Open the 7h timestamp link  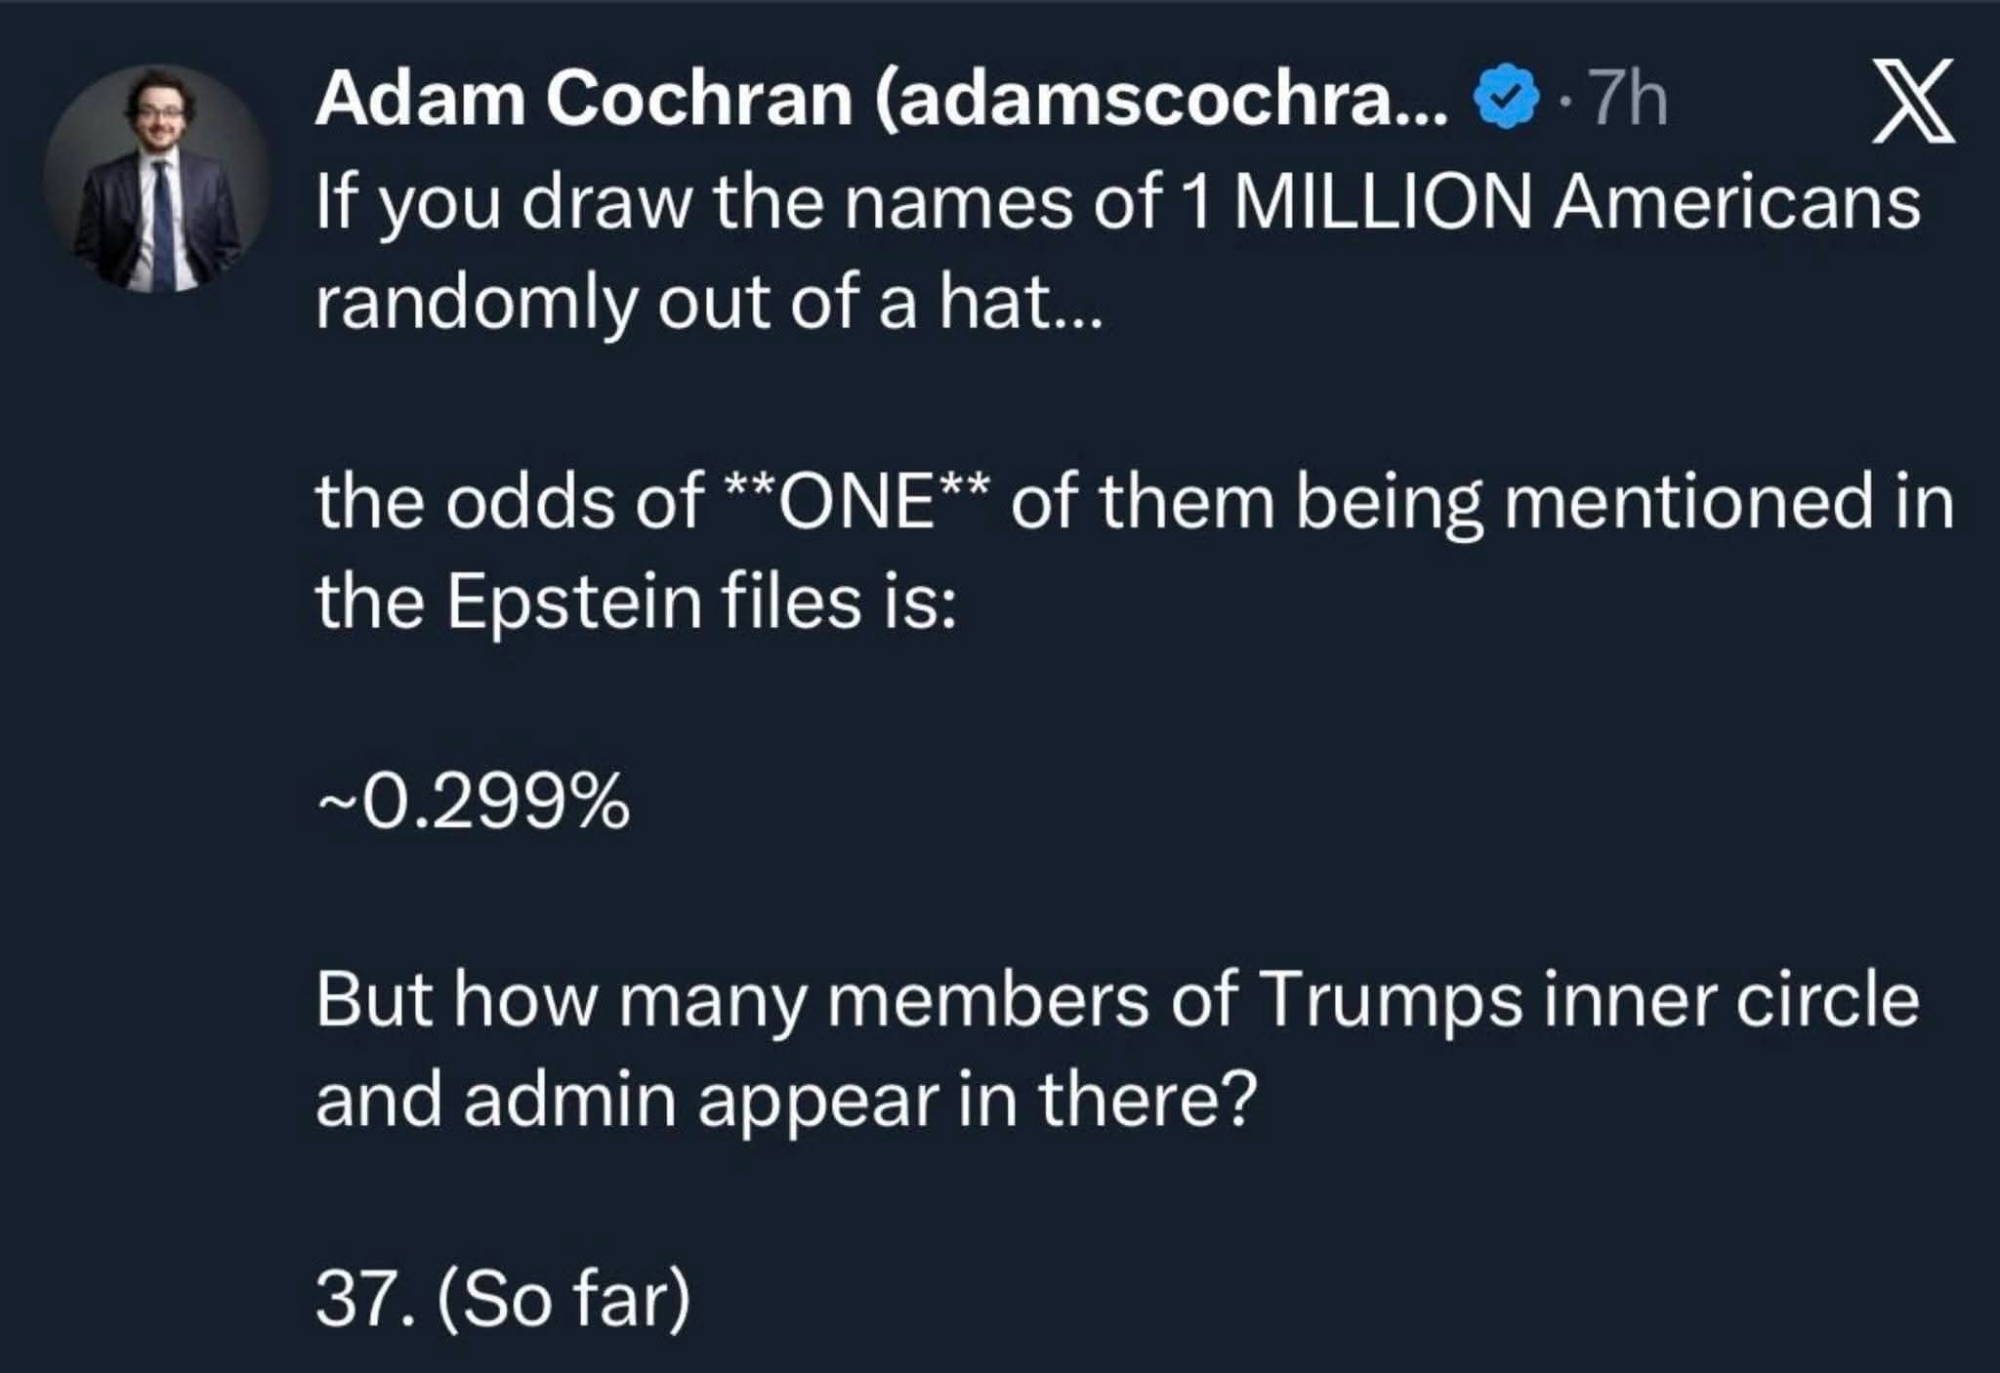click(x=1628, y=101)
